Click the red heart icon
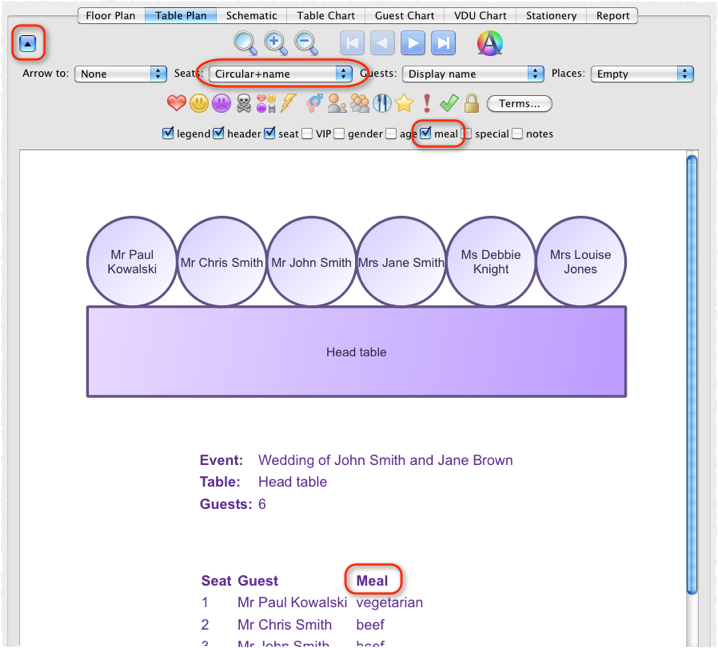 pyautogui.click(x=176, y=103)
